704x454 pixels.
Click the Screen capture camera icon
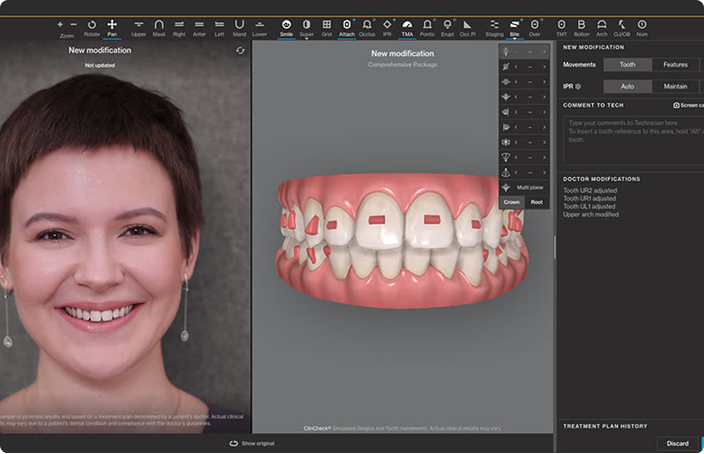(x=676, y=105)
